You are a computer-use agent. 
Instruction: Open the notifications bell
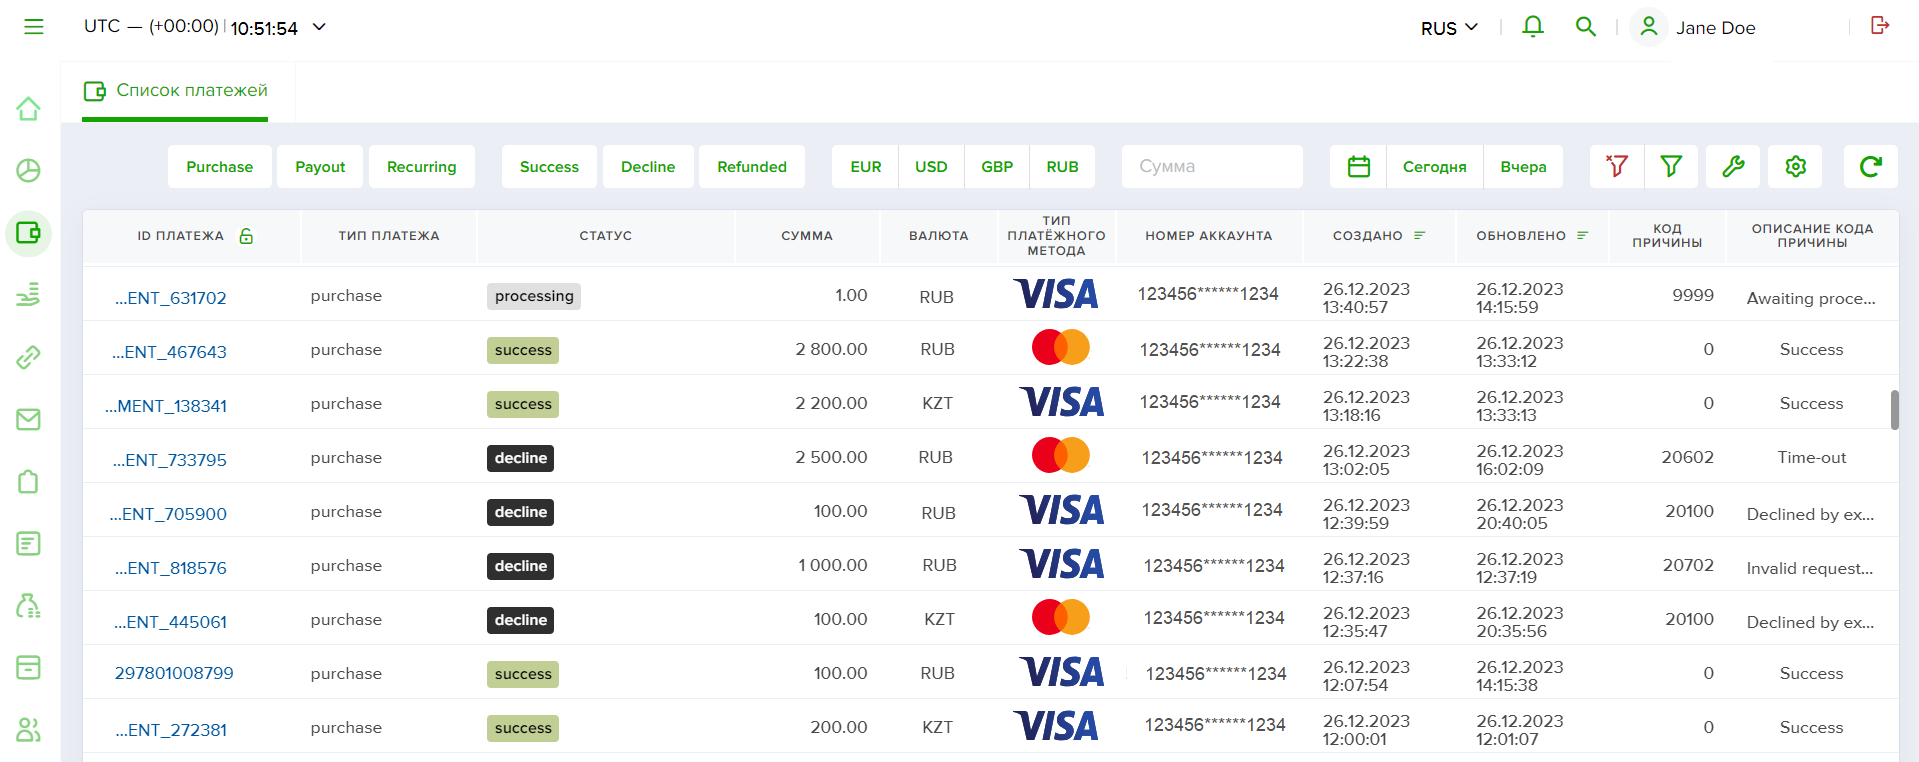tap(1533, 27)
